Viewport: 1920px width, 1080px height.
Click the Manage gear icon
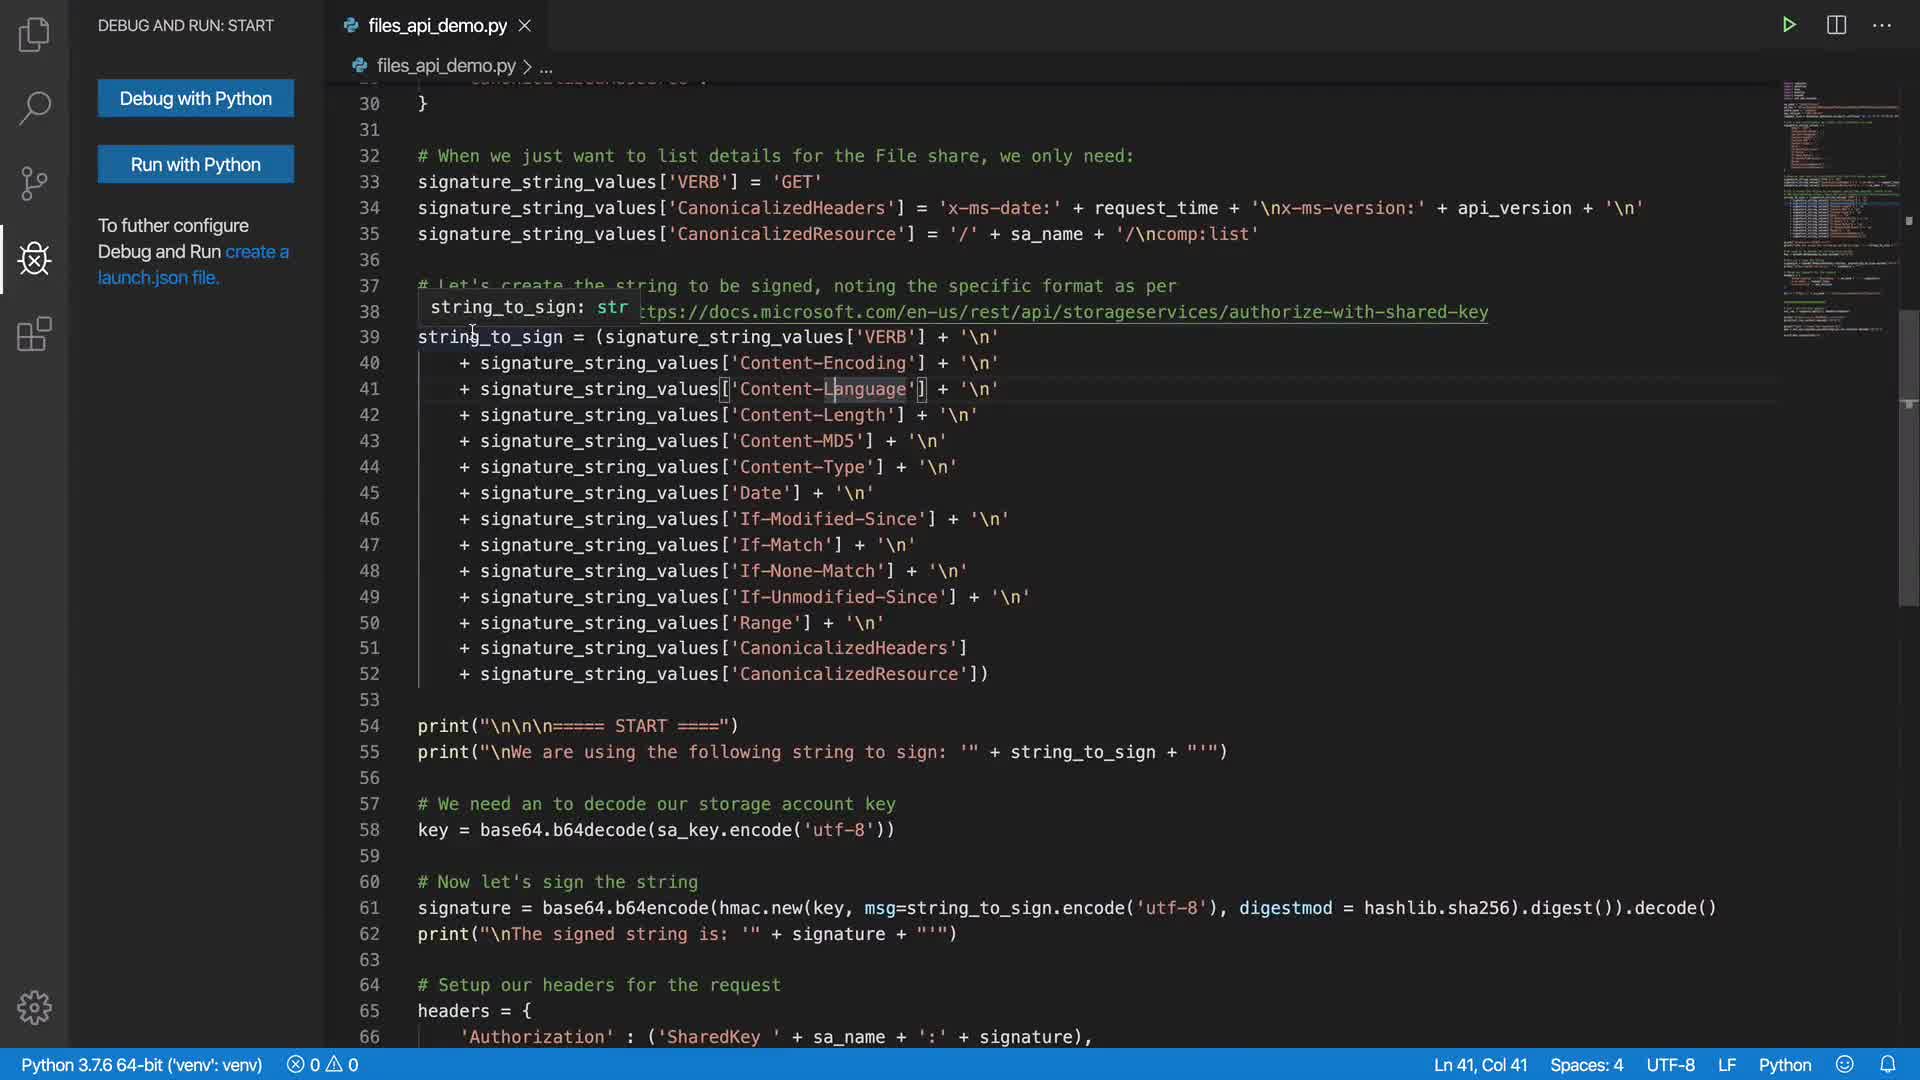[34, 1007]
